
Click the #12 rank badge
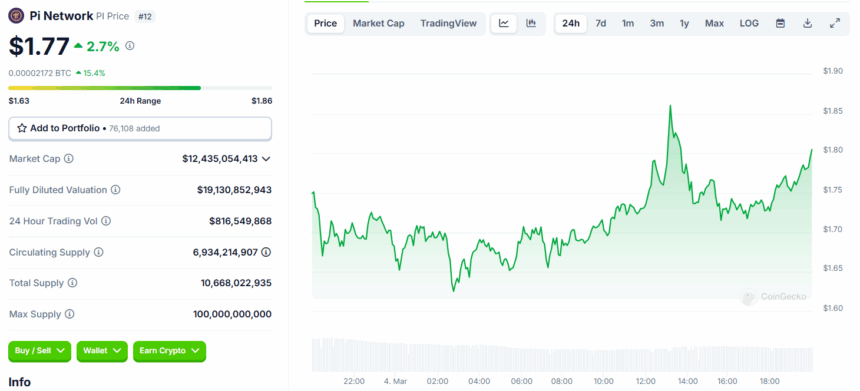coord(145,16)
